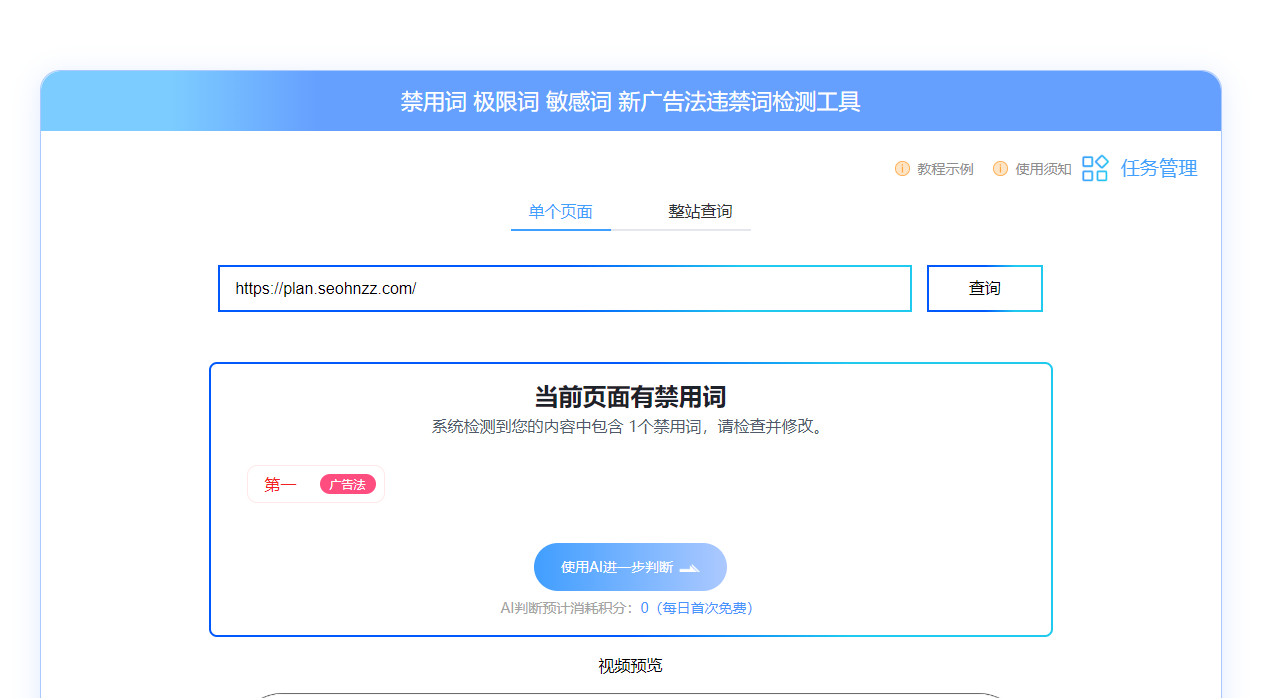This screenshot has height=698, width=1273.
Task: Open the 使用须知 usage notice link
Action: (x=1043, y=168)
